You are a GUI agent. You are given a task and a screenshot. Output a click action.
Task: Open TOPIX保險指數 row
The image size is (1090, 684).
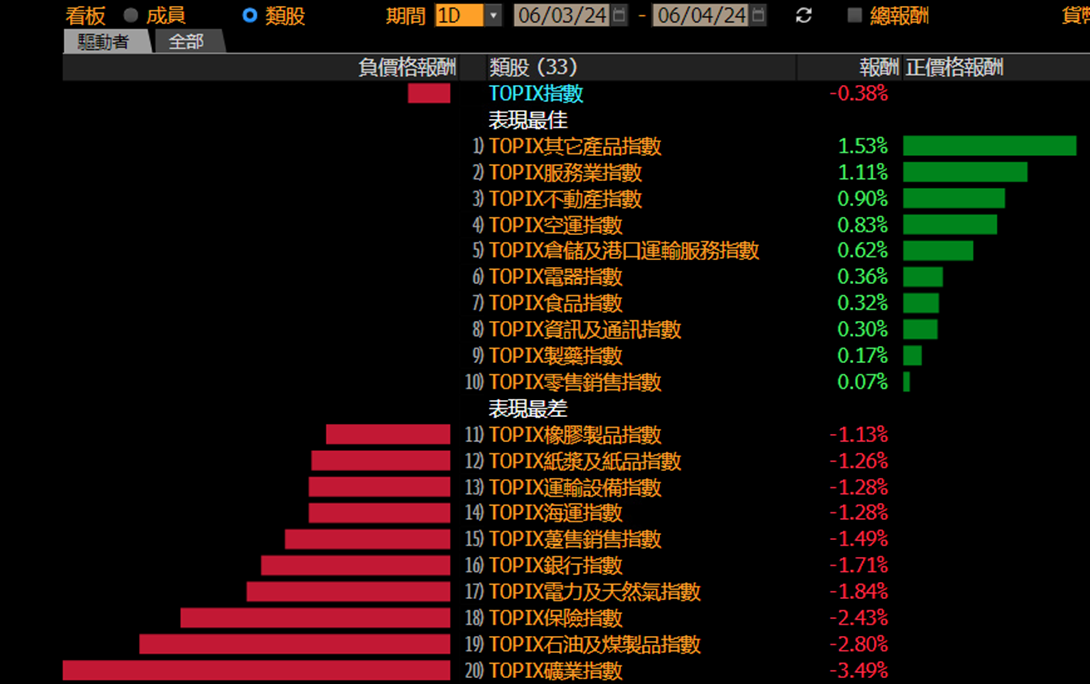click(555, 618)
